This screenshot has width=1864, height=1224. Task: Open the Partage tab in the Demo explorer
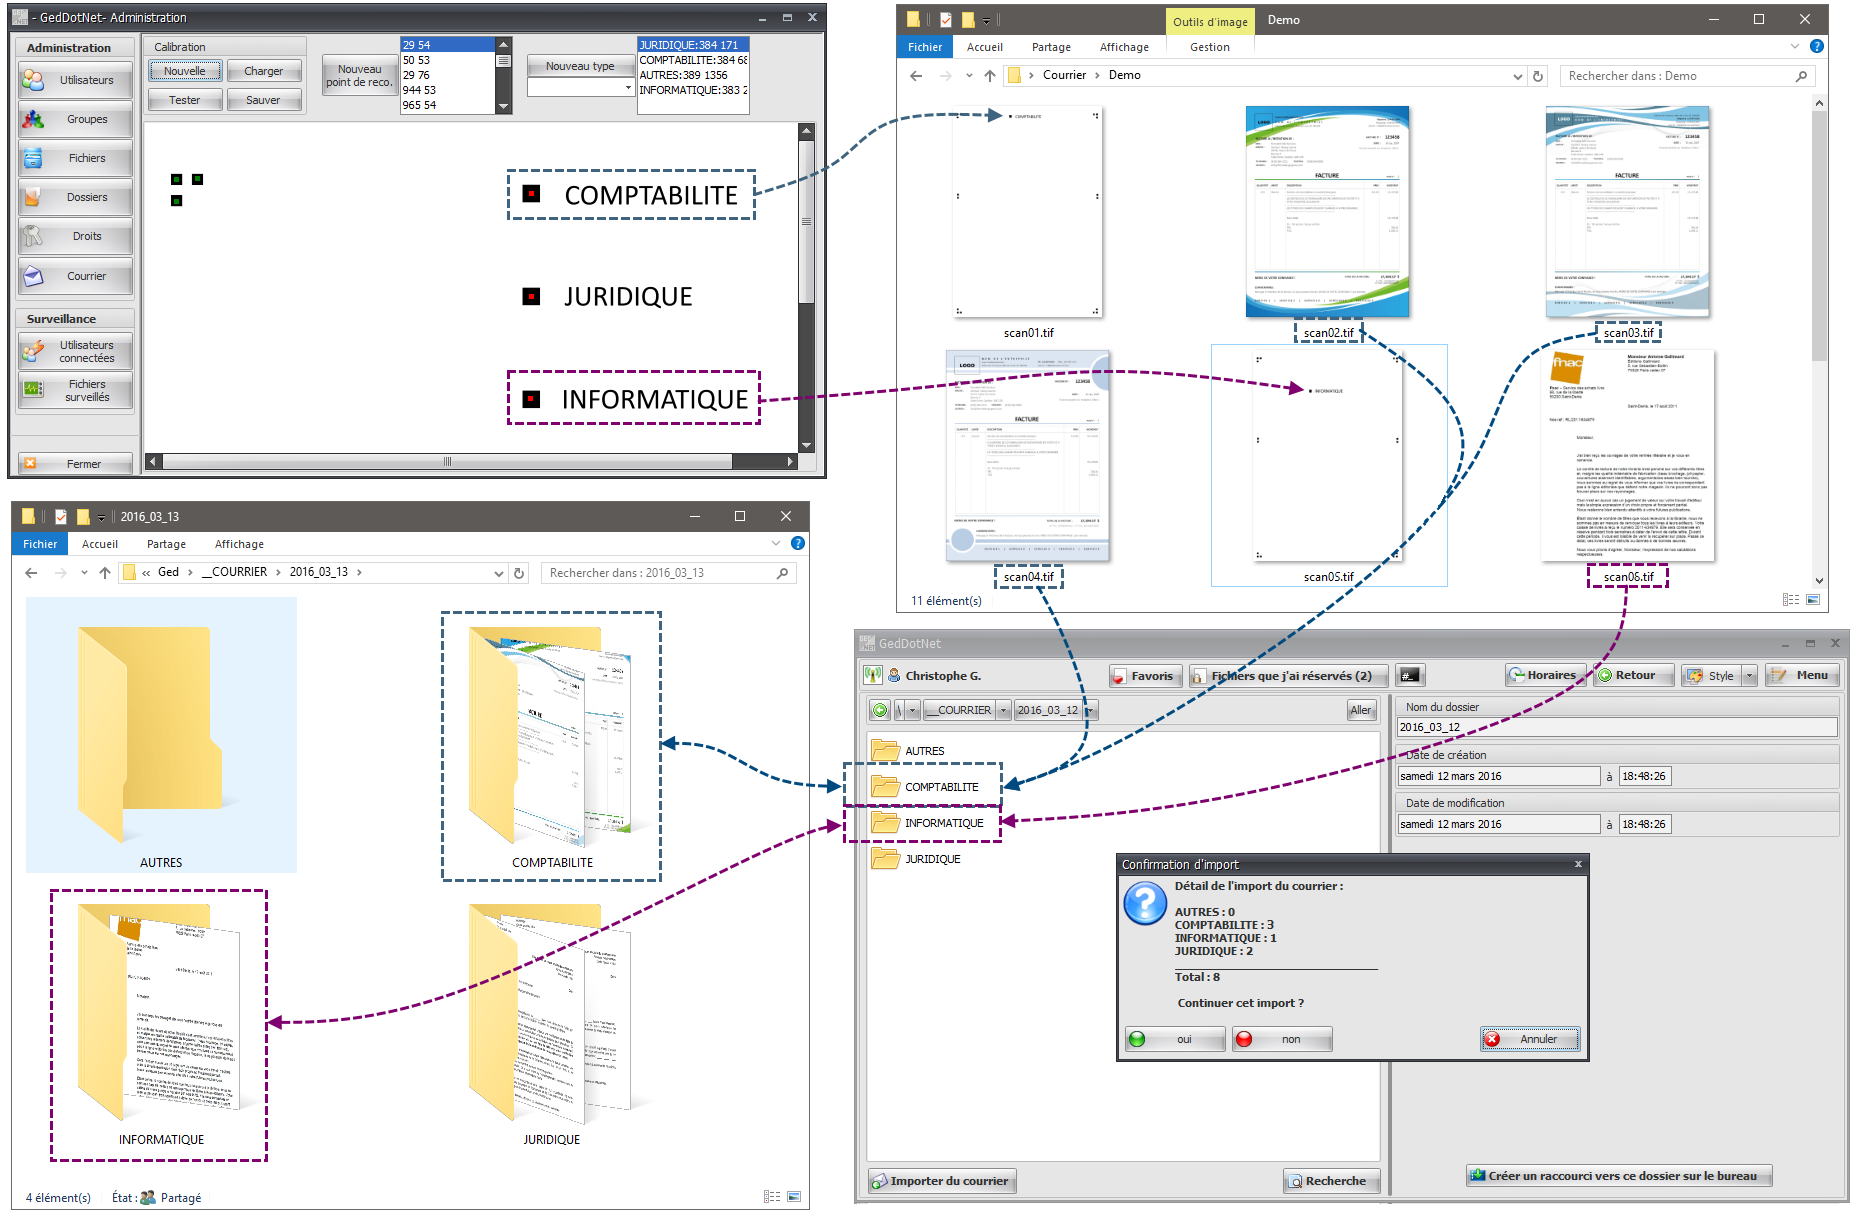pyautogui.click(x=1051, y=47)
